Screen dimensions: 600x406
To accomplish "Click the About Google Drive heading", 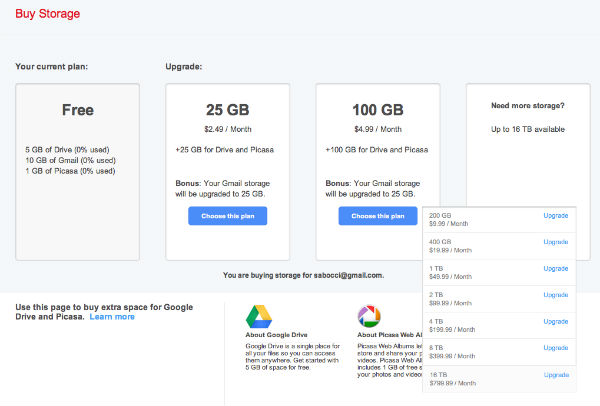I will 276,335.
